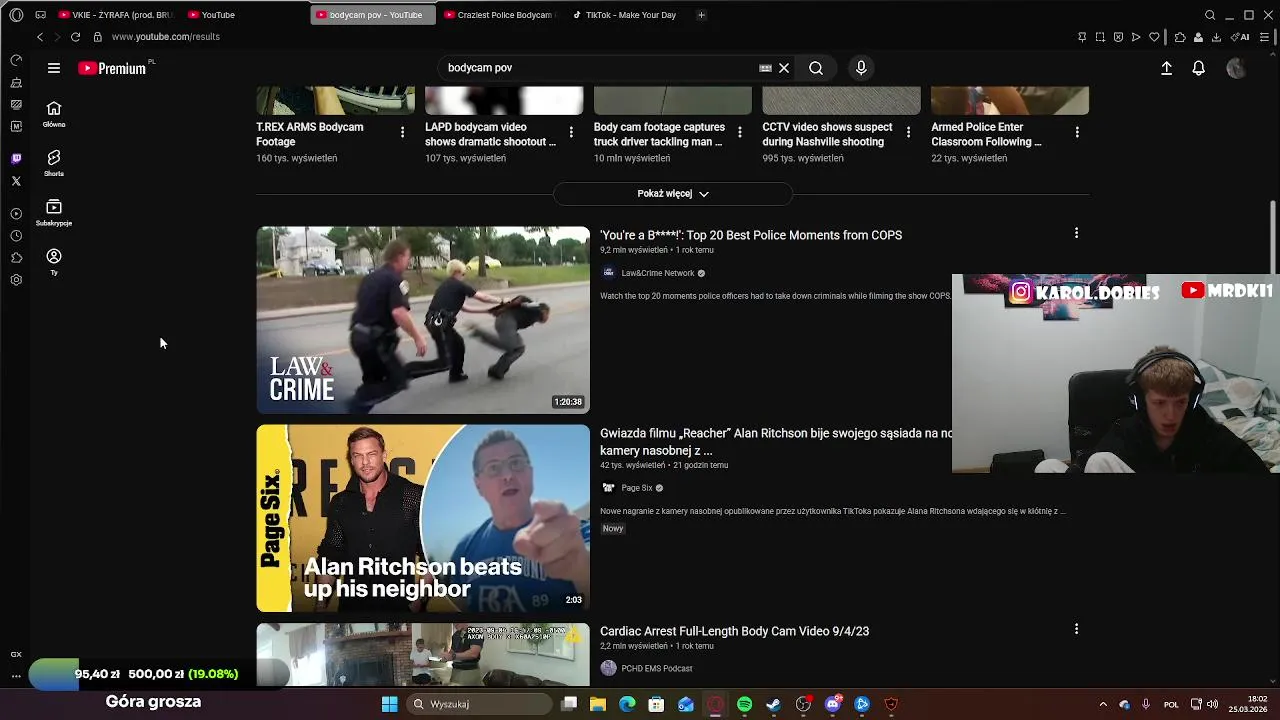Open more options for Top 20 COPS video

click(x=1076, y=233)
